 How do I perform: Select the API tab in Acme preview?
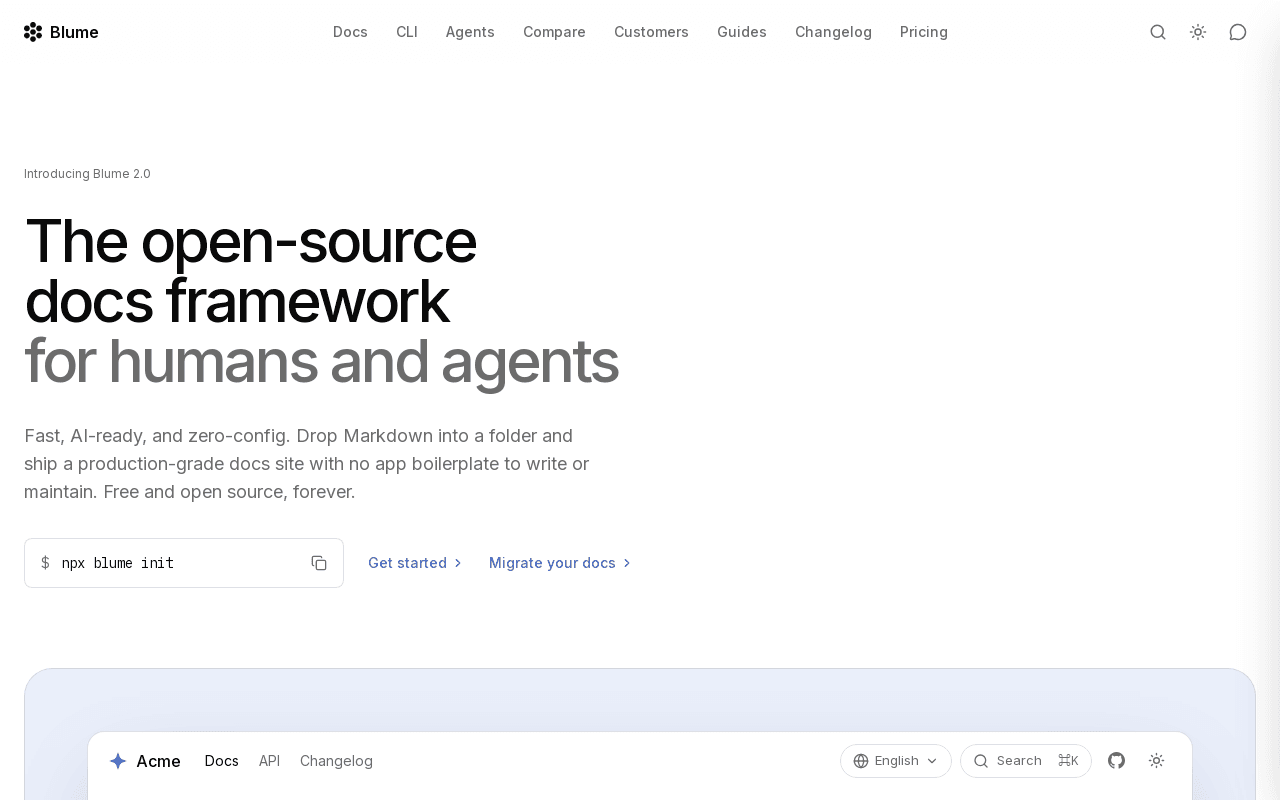pyautogui.click(x=269, y=761)
